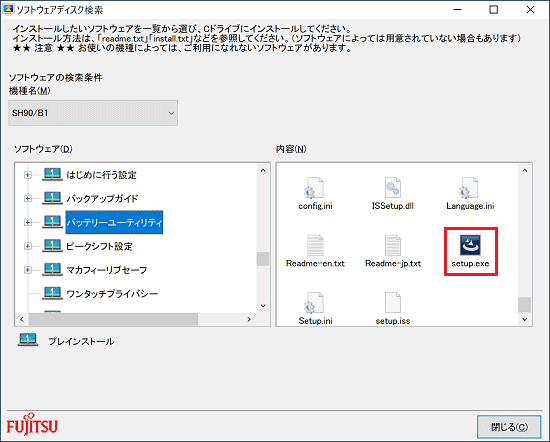Select the ピークシフト設定 tree item
Image resolution: width=550 pixels, height=442 pixels.
coord(99,246)
